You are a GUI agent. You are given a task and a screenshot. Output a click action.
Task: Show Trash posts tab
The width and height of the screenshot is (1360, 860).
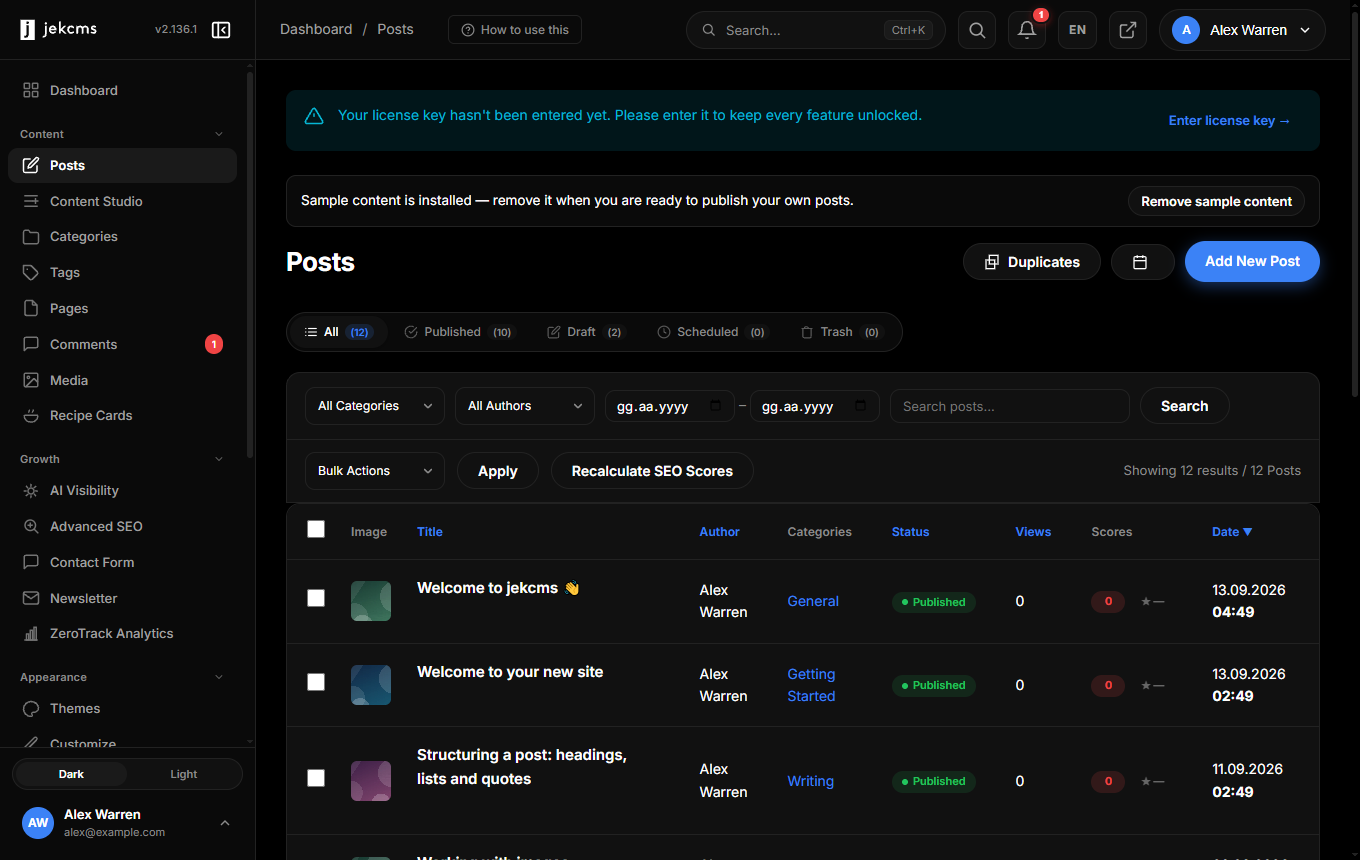click(840, 332)
